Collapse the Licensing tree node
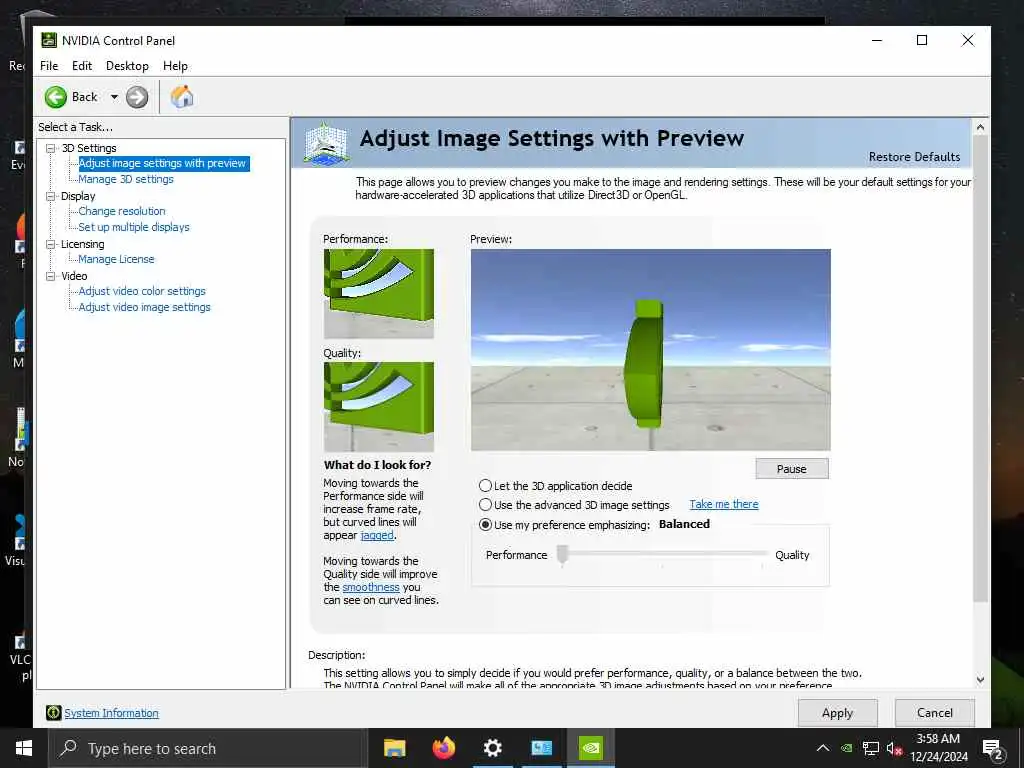This screenshot has height=768, width=1024. pyautogui.click(x=50, y=244)
